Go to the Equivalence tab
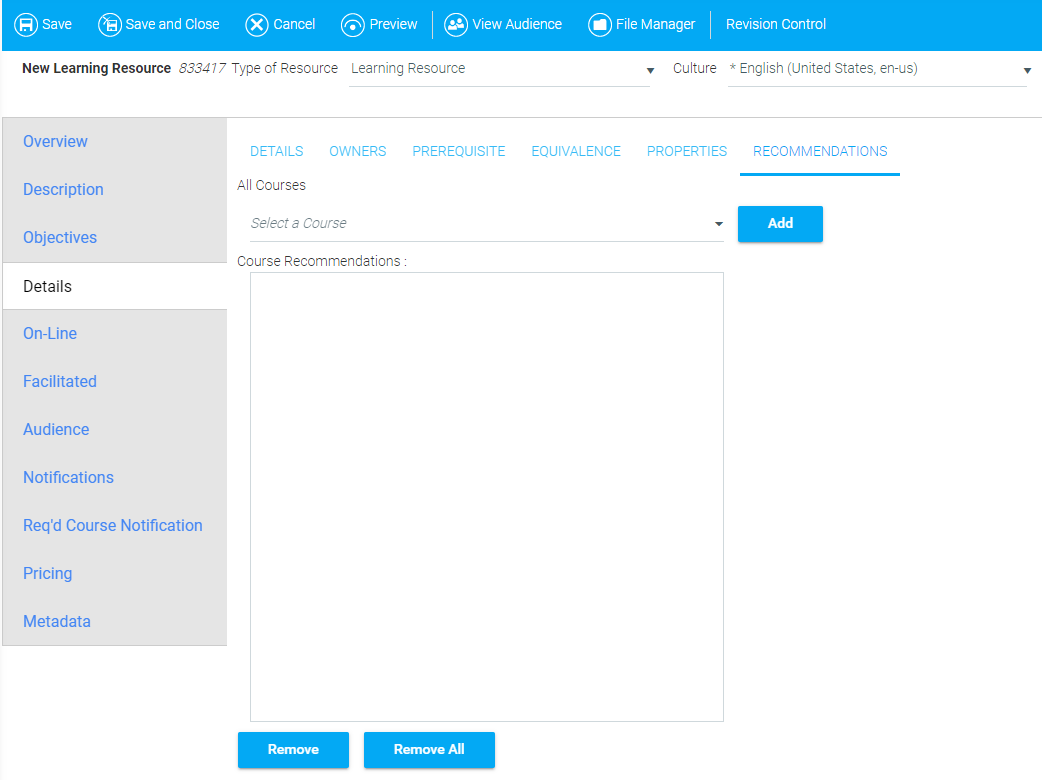The image size is (1042, 780). [x=576, y=151]
